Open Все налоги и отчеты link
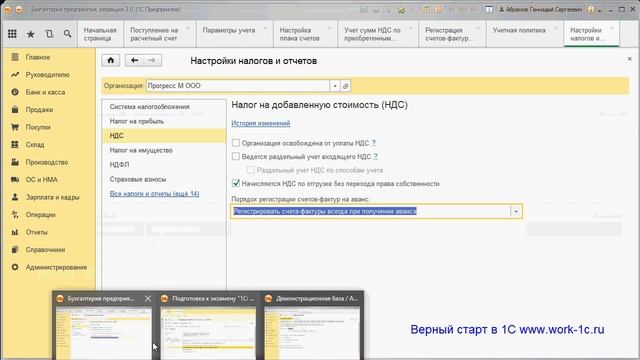Screen dimensions: 640x360 (x=154, y=194)
